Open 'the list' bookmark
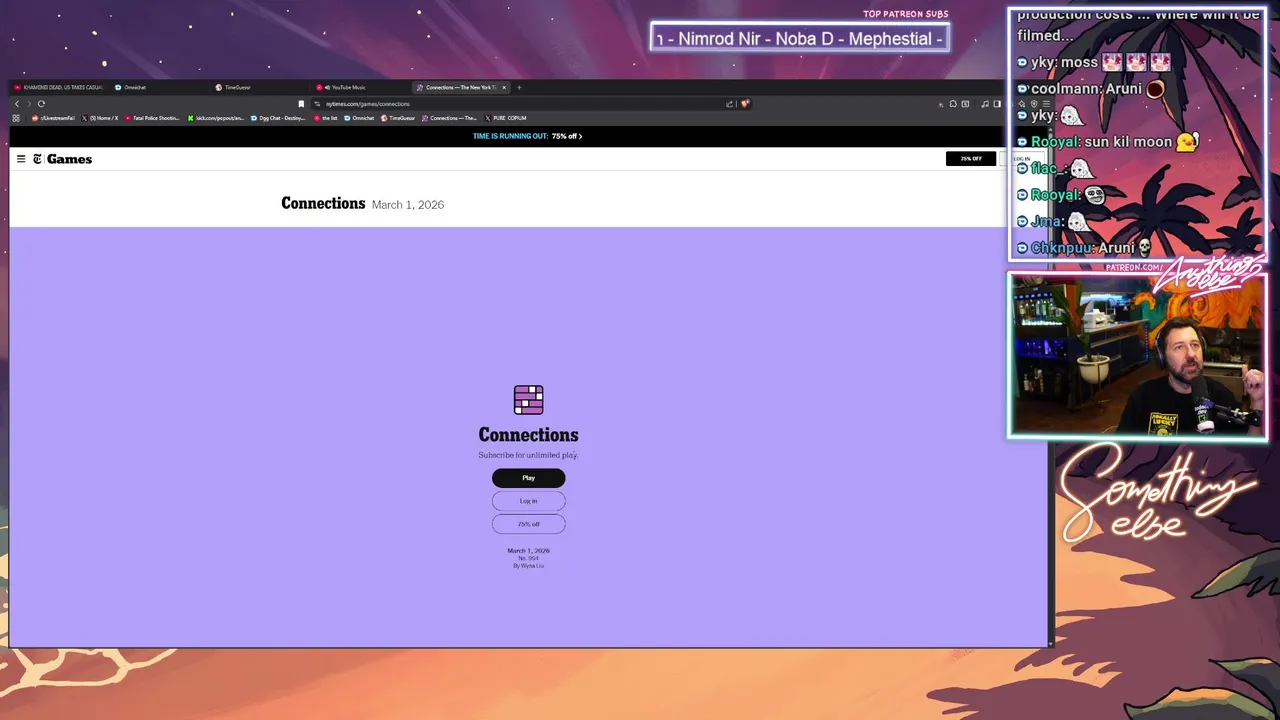Viewport: 1280px width, 720px height. point(325,118)
